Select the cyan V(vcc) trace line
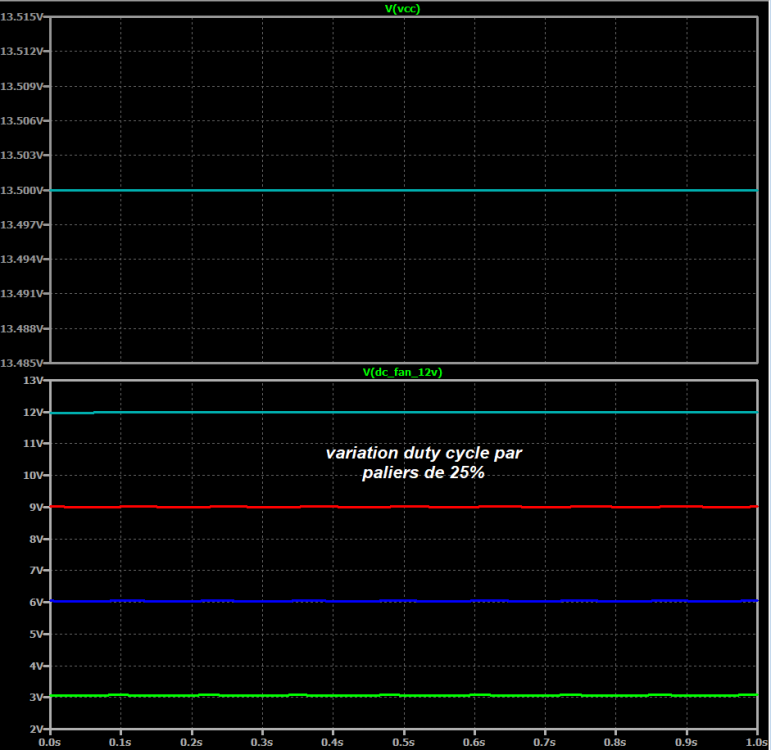Screen dimensions: 771x750 [x=403, y=190]
